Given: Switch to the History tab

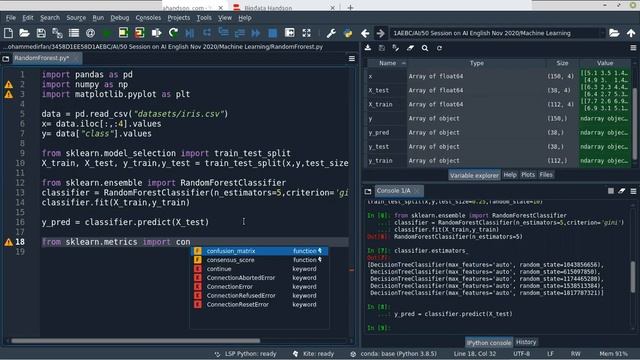Looking at the screenshot, I should [526, 342].
